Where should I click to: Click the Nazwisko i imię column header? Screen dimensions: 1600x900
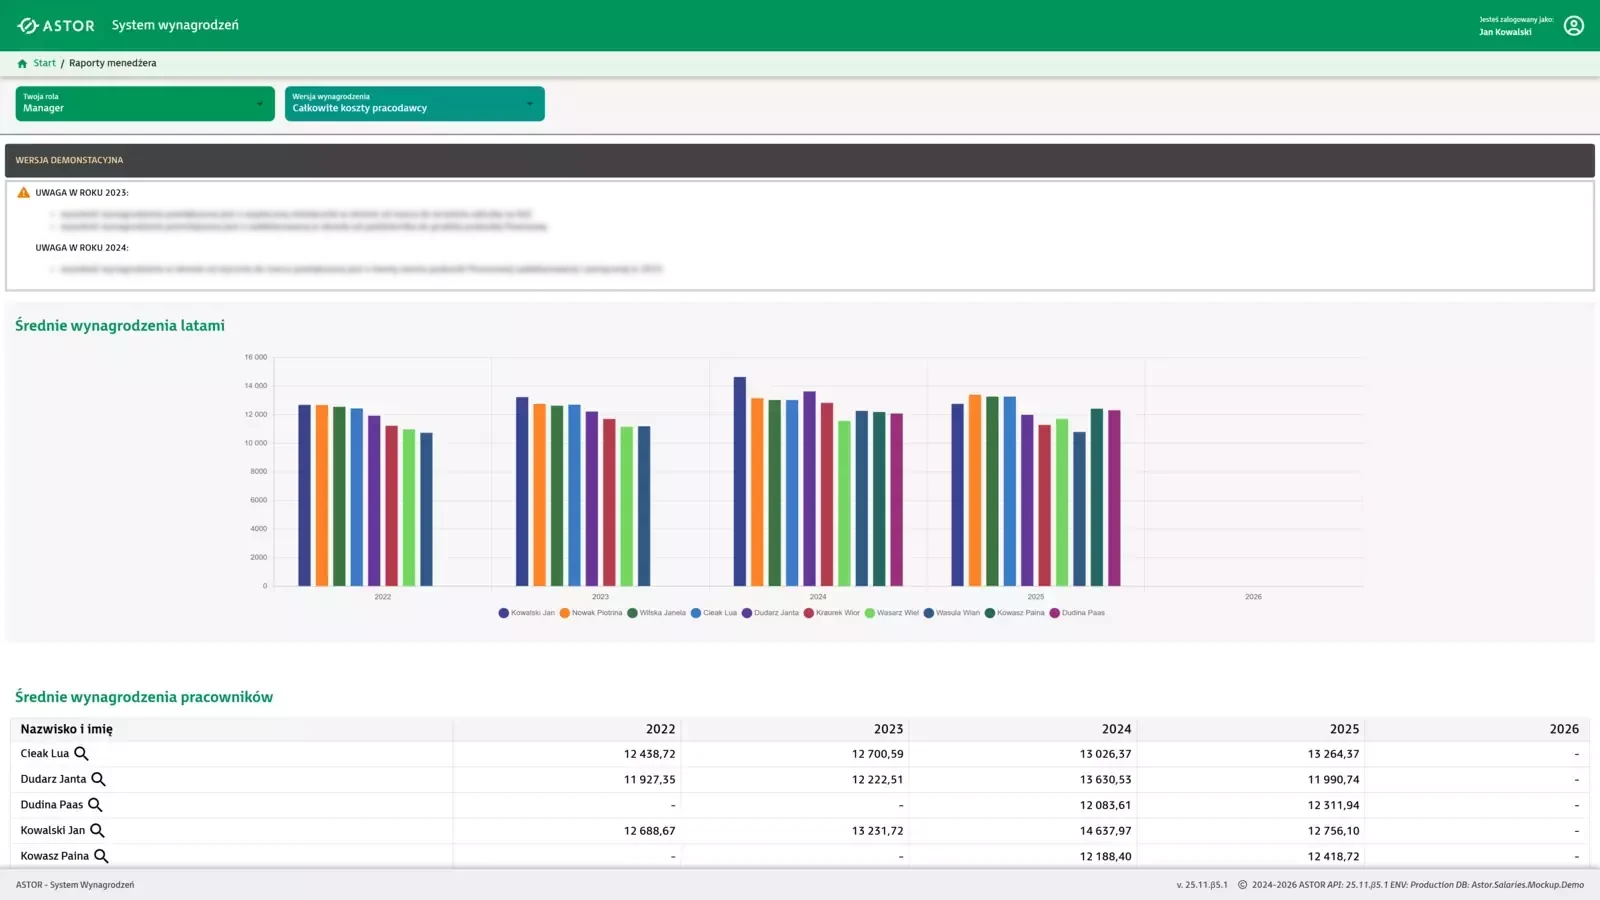pos(67,729)
